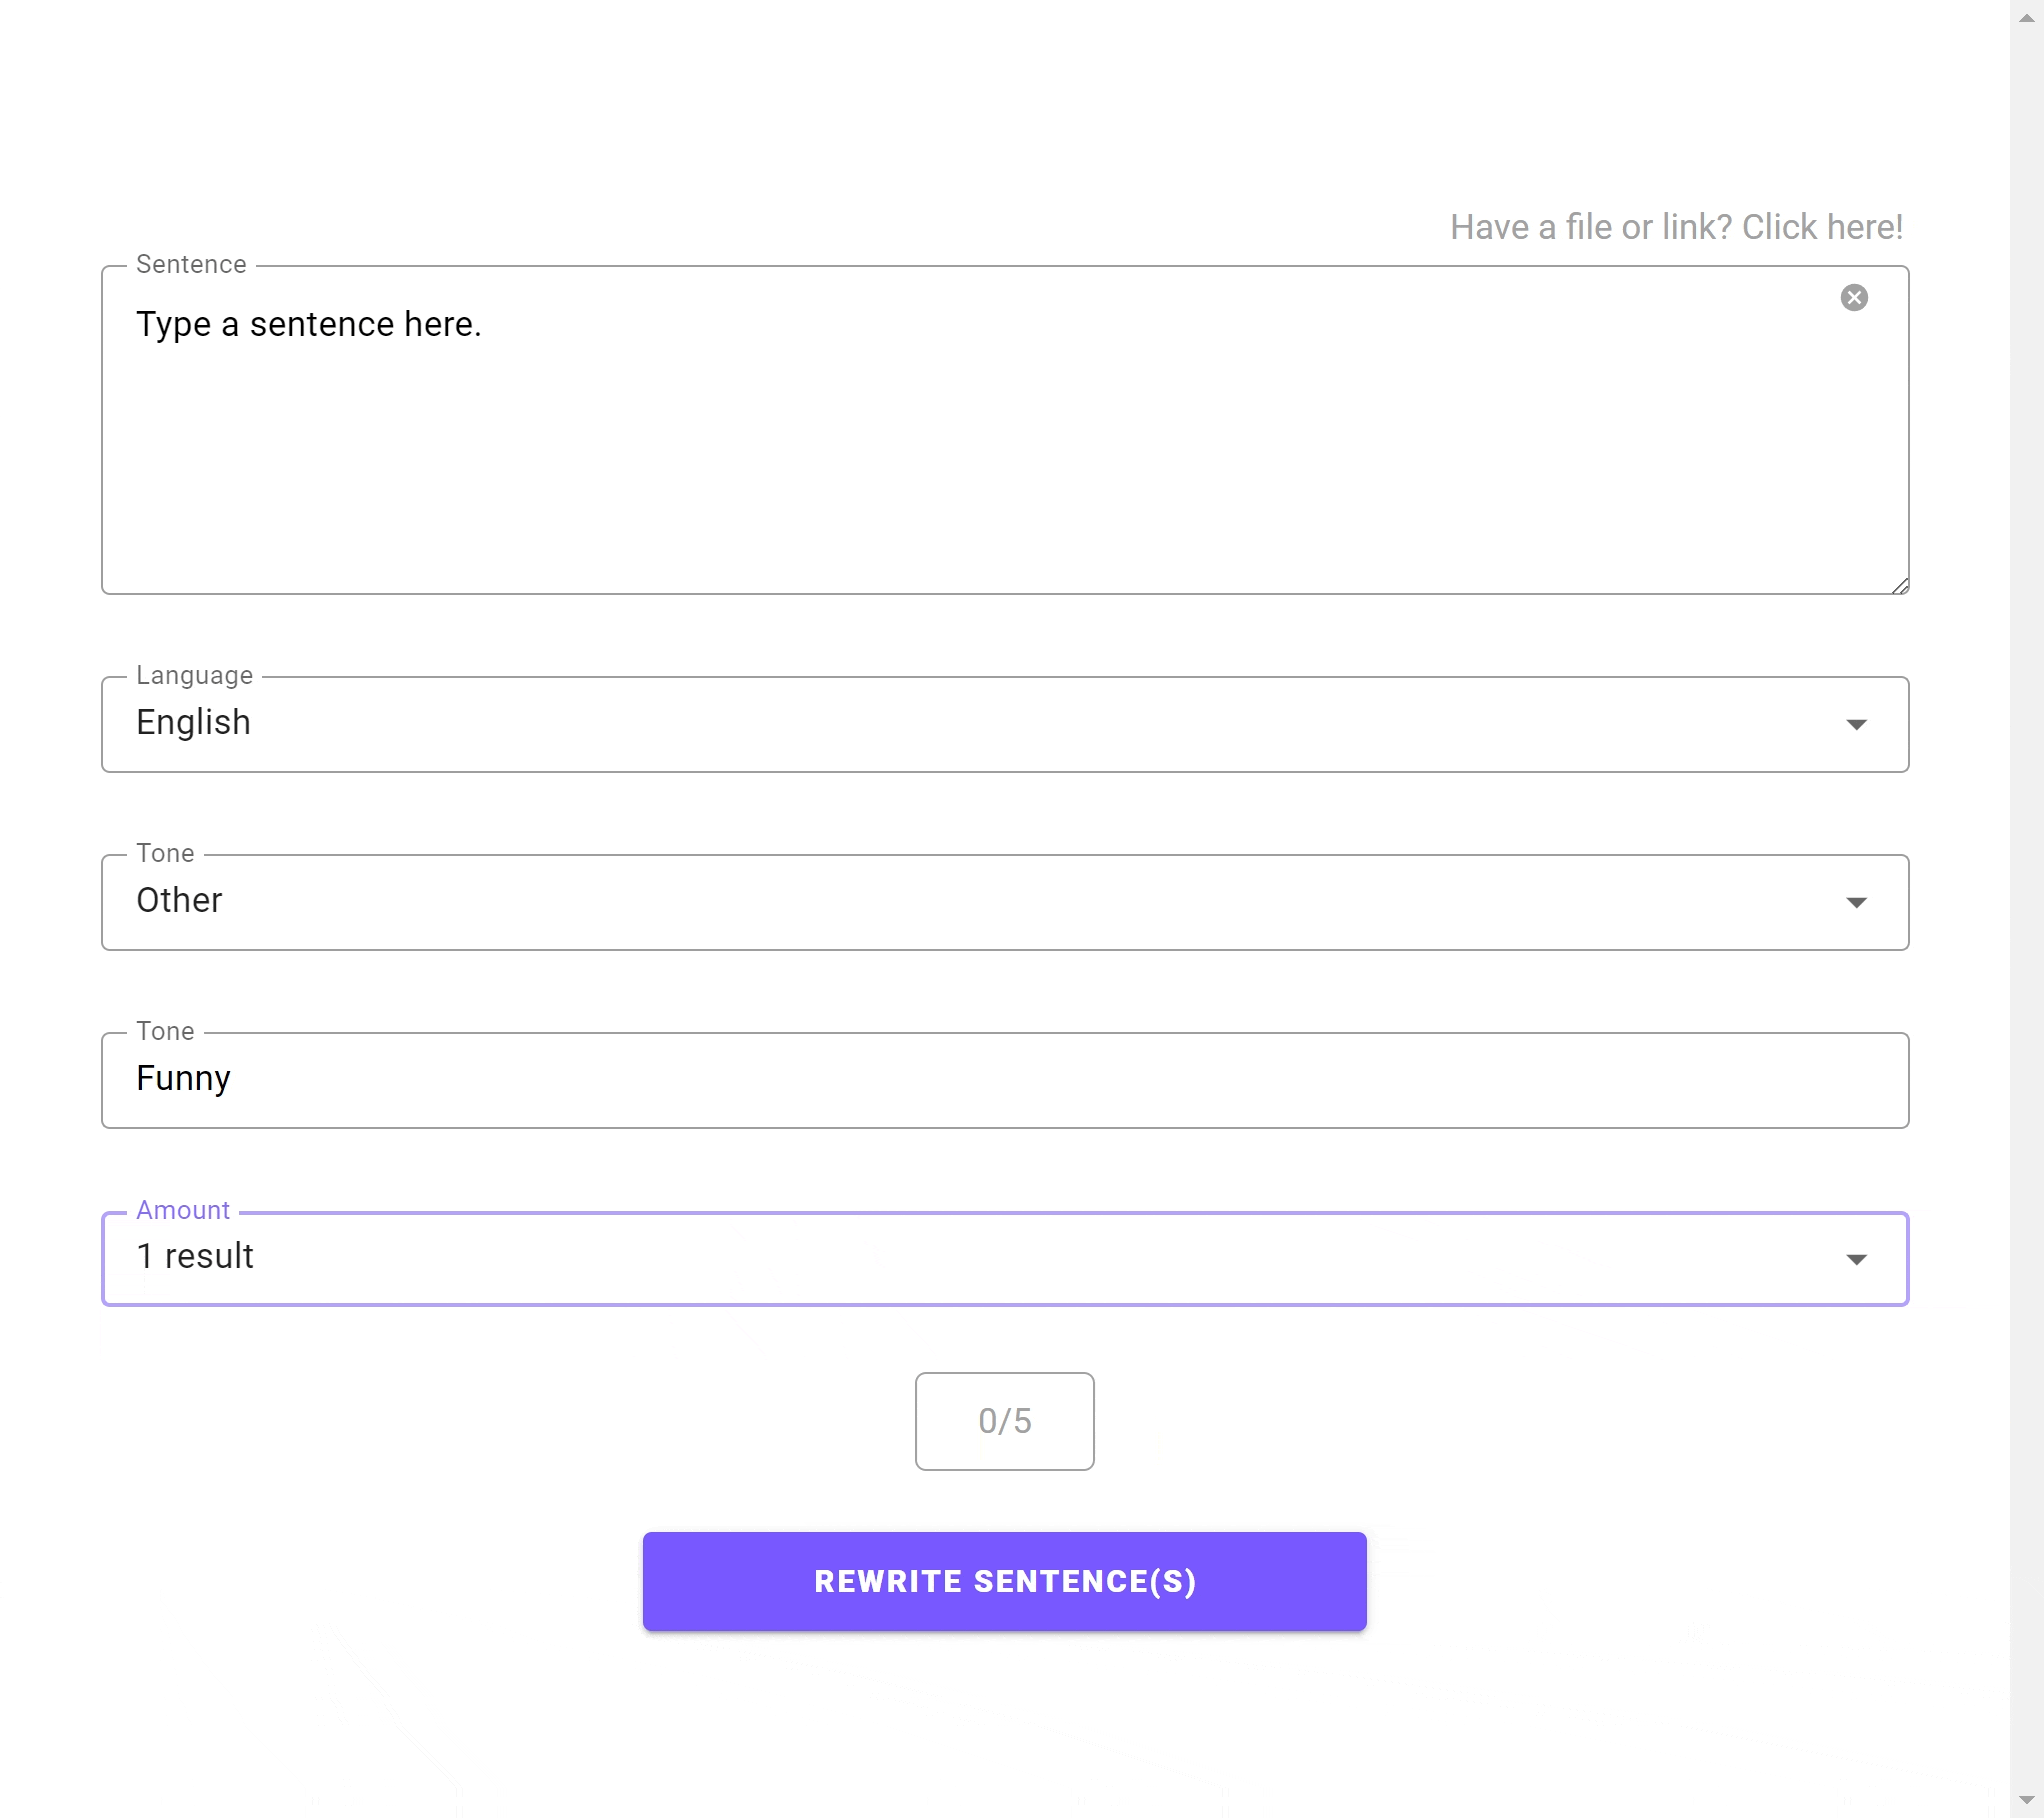
Task: Click the vertical scrollbar track
Action: point(2026,900)
